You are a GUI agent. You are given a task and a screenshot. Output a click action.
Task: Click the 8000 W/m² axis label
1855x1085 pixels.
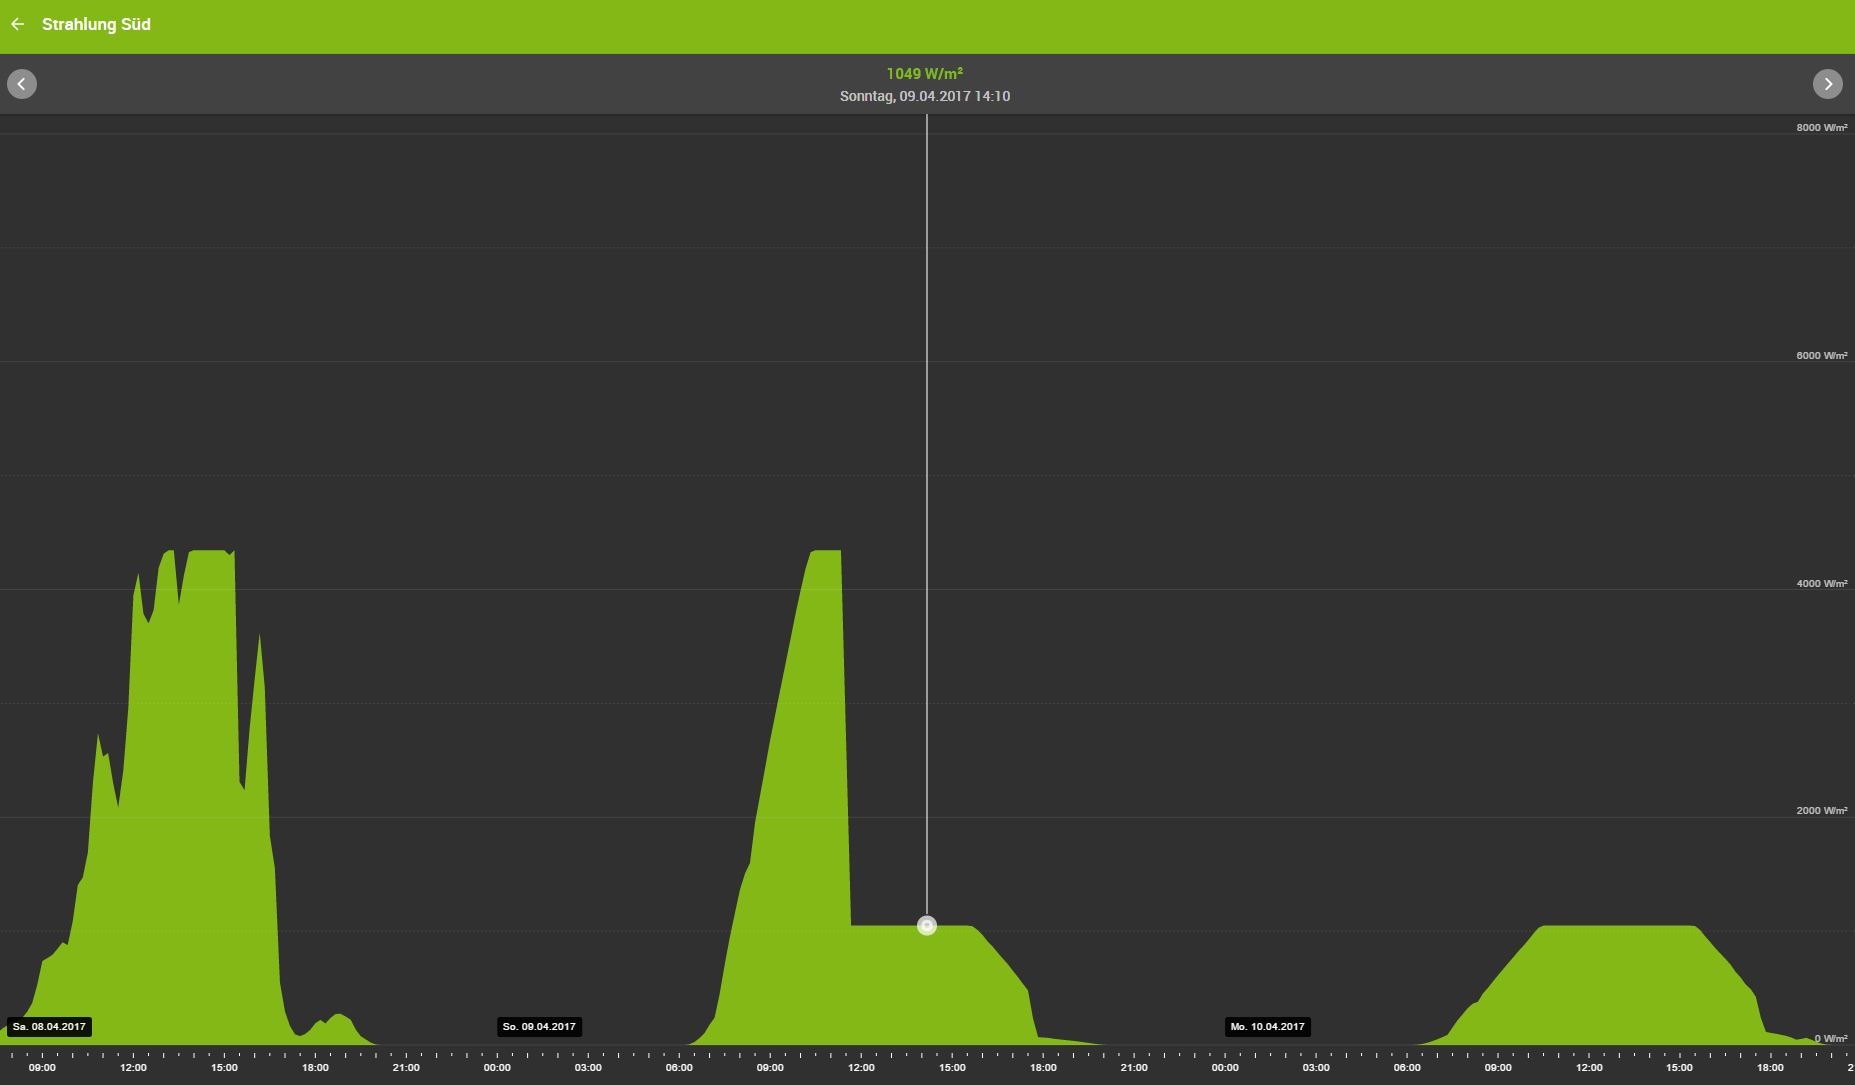tap(1821, 127)
